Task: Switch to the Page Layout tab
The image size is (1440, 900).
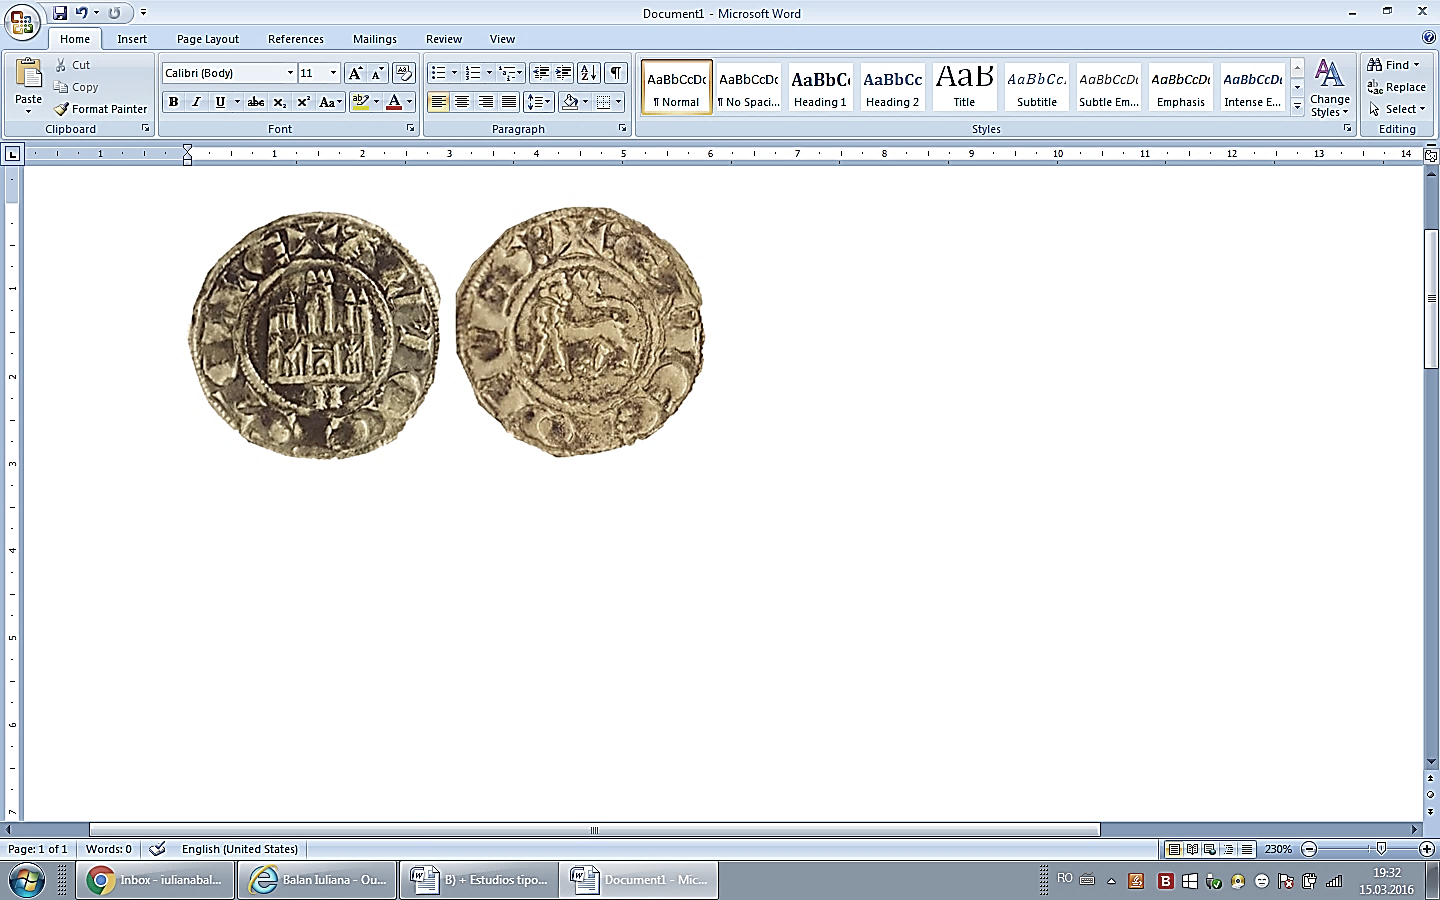Action: (x=207, y=39)
